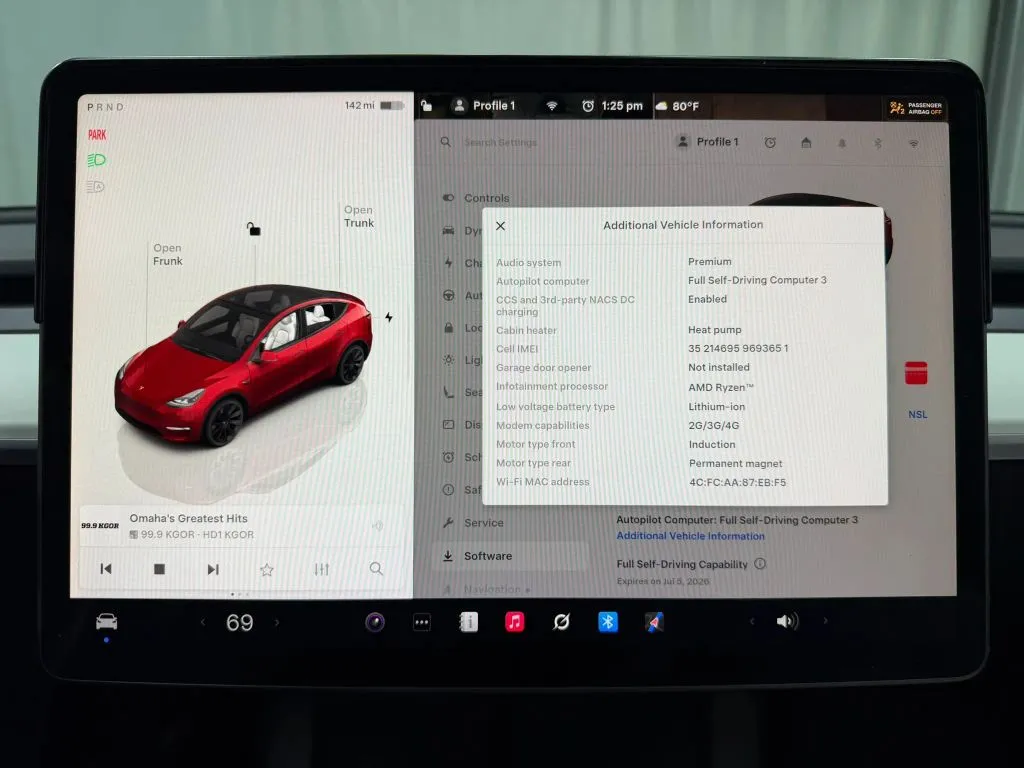1024x768 pixels.
Task: Tap the Passenger Airbag Off indicator
Action: 916,108
